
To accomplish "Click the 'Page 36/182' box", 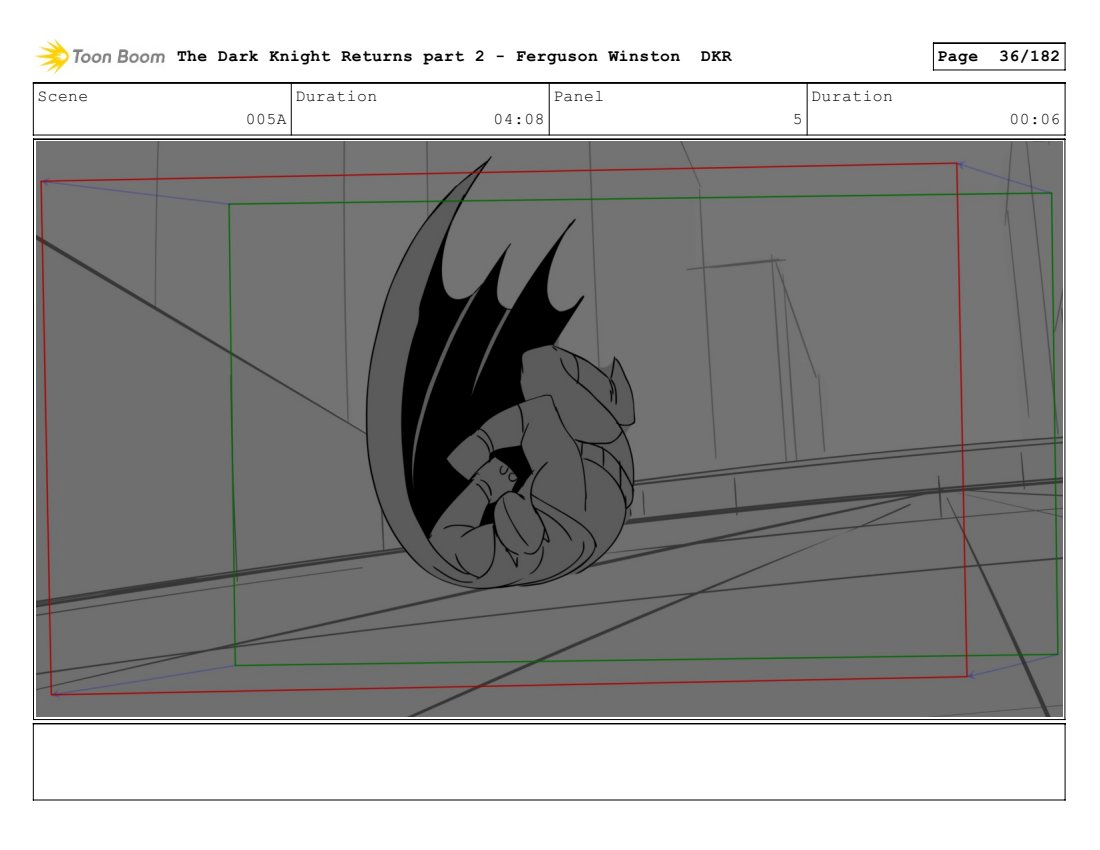I will click(998, 56).
